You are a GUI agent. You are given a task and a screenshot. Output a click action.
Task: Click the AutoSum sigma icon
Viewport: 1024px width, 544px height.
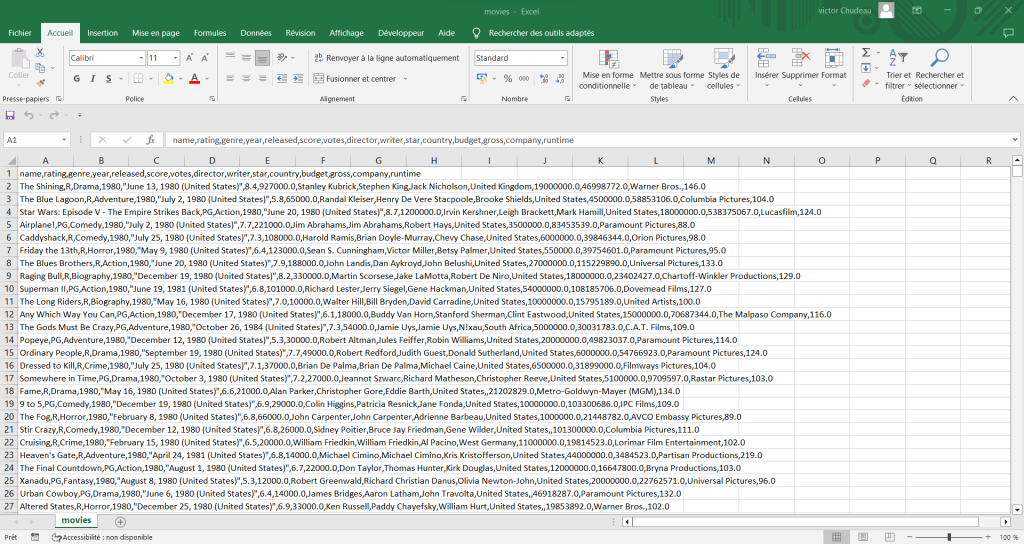pyautogui.click(x=866, y=53)
